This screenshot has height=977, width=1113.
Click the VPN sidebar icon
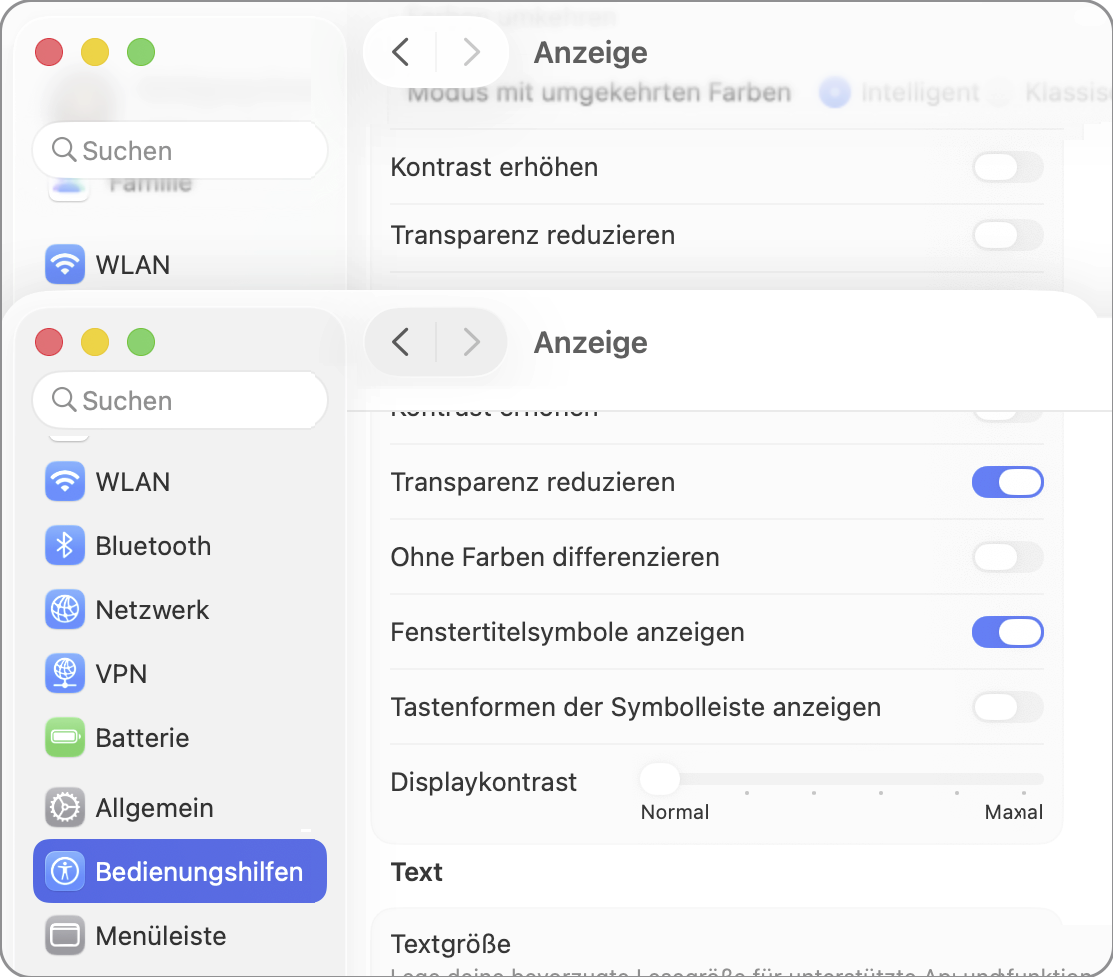[x=65, y=674]
